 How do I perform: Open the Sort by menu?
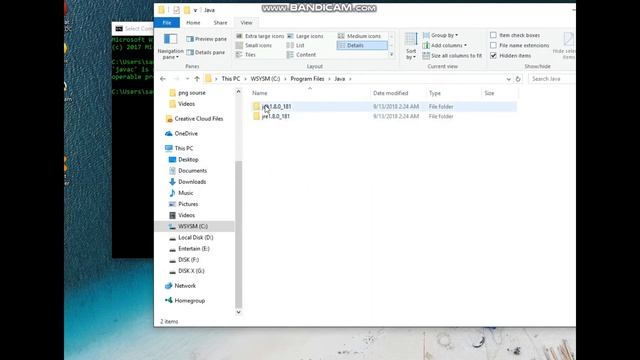click(411, 46)
